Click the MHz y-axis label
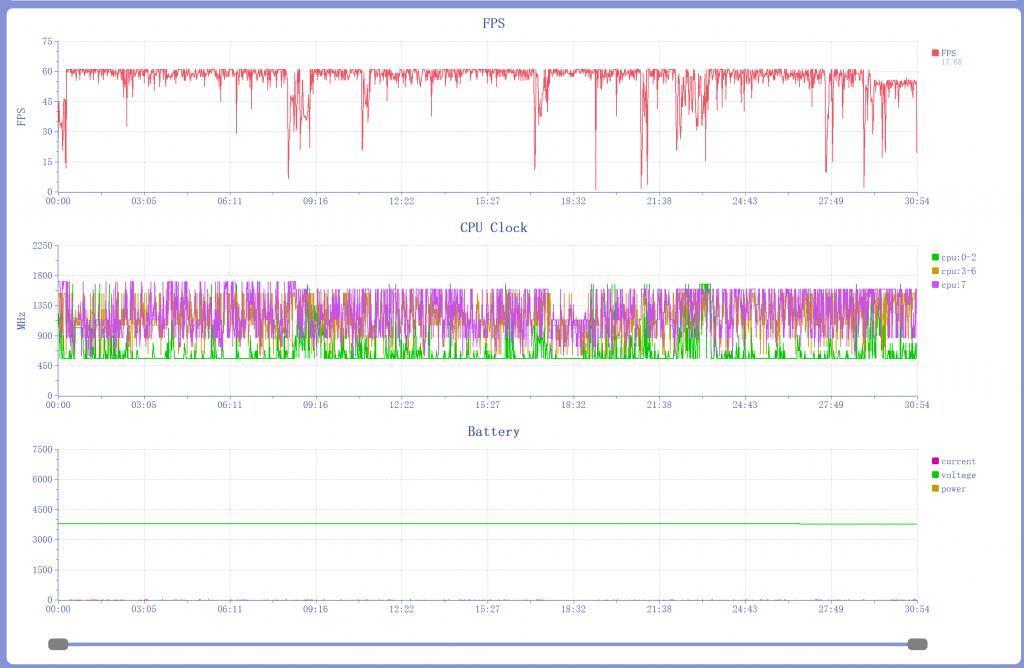 coord(22,321)
